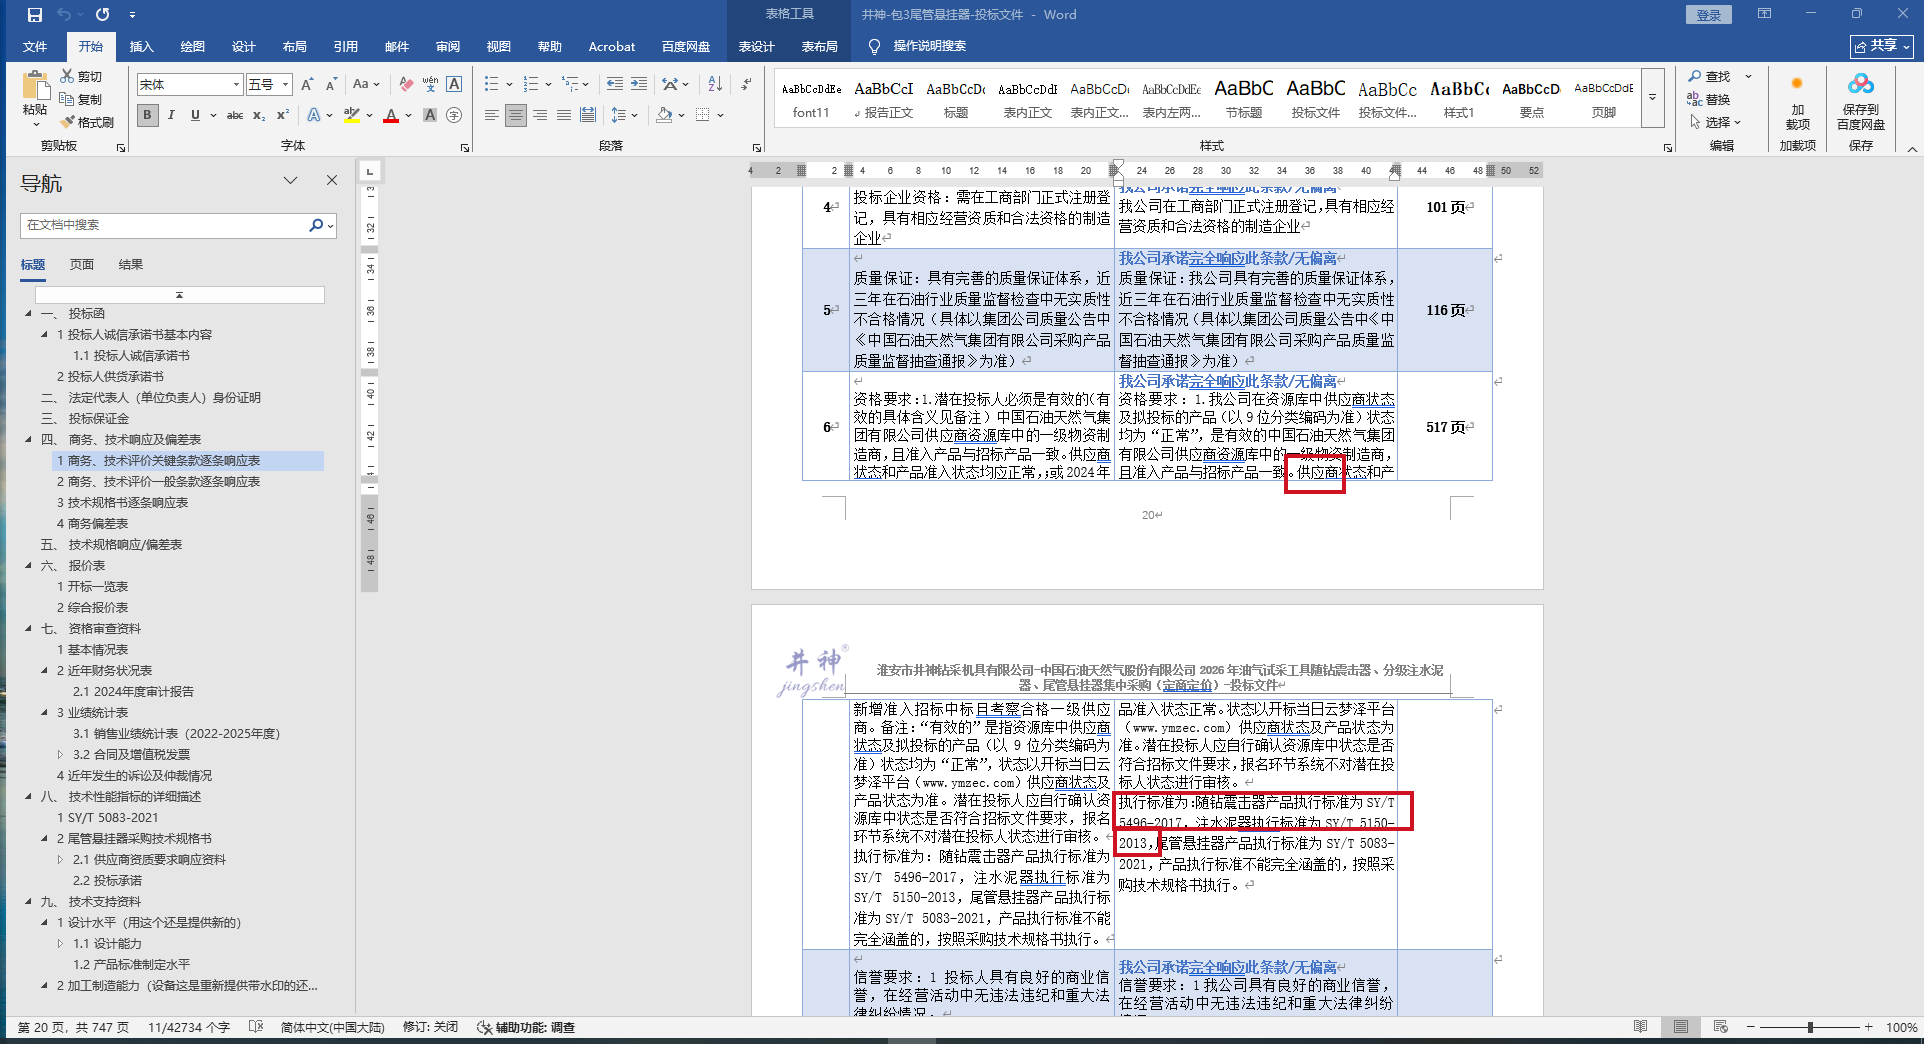Toggle italic formatting
The height and width of the screenshot is (1044, 1924).
[171, 115]
